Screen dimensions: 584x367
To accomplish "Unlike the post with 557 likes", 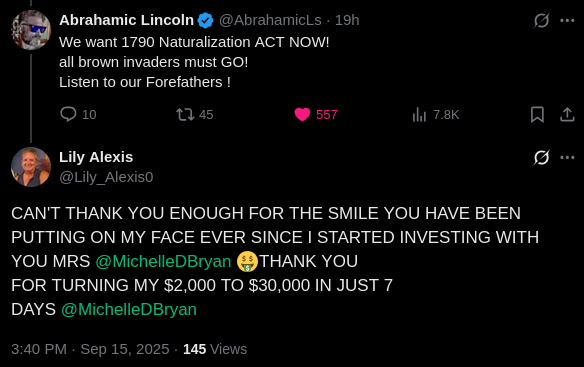I will 302,114.
